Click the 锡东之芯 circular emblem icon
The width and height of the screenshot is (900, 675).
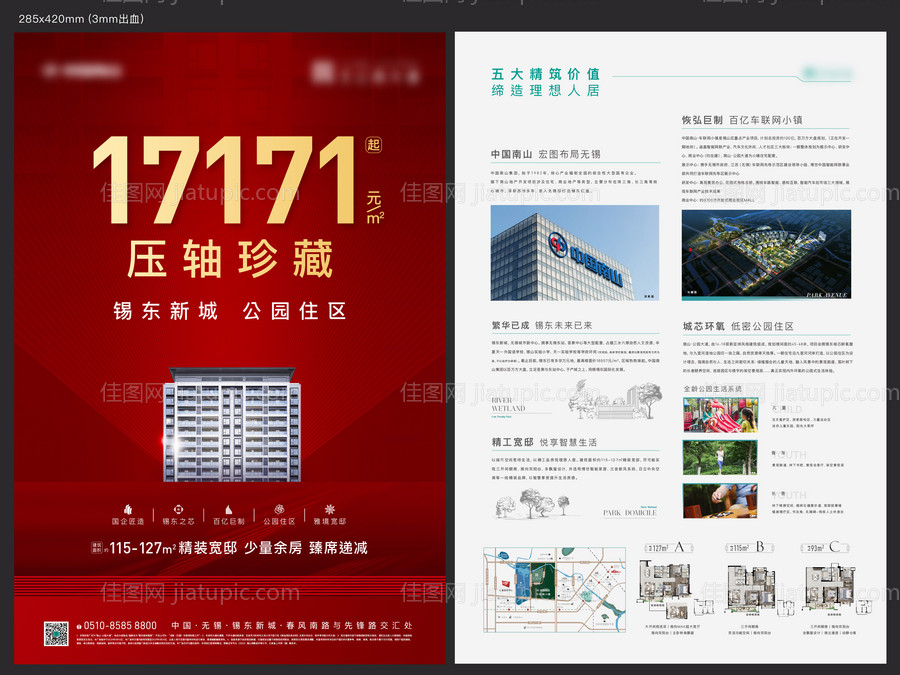tap(177, 509)
